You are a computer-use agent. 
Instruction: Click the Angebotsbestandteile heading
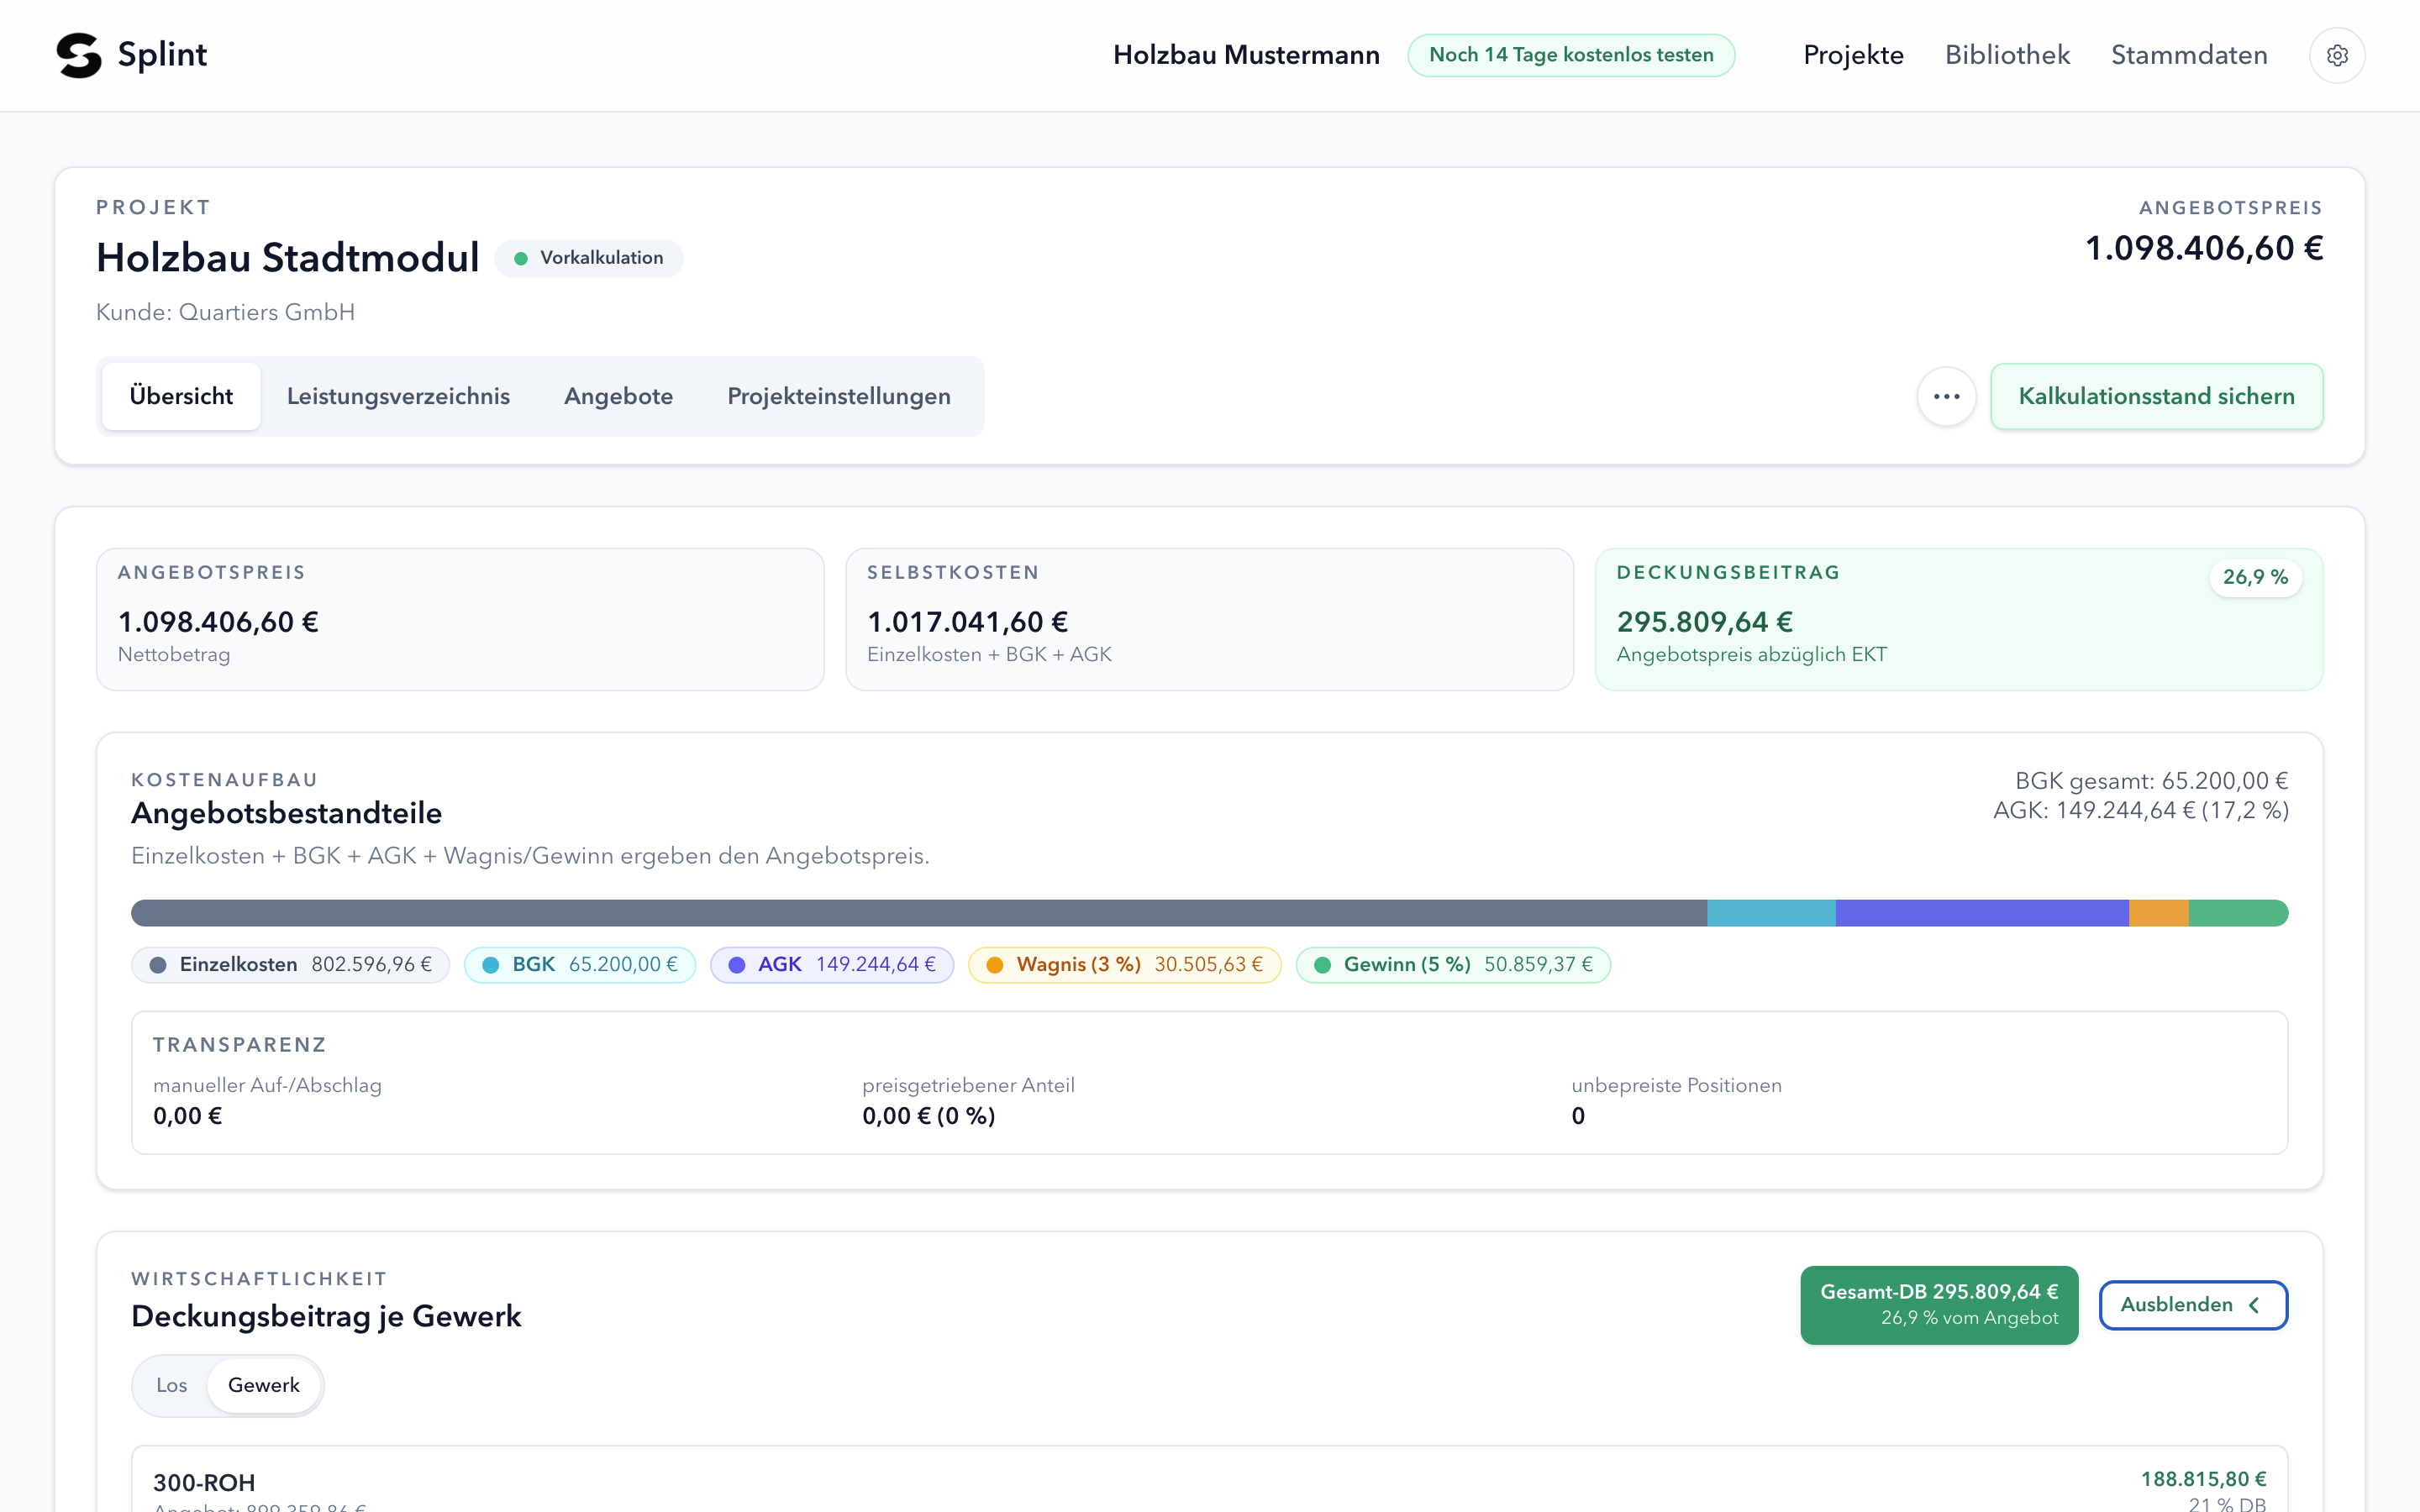[x=286, y=813]
